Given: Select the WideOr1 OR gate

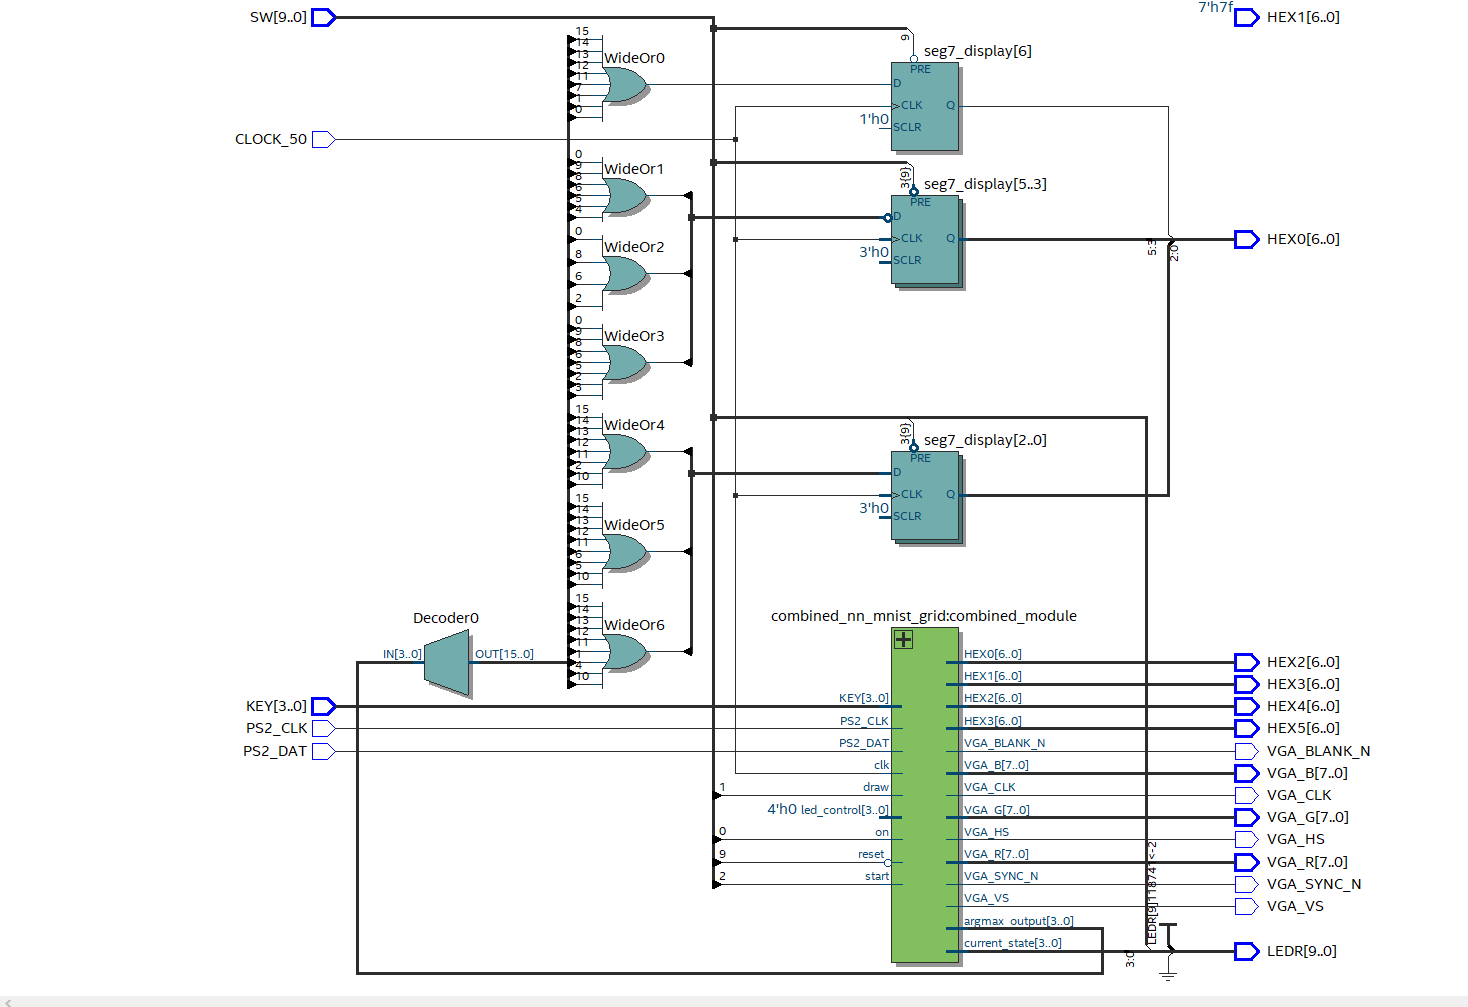Looking at the screenshot, I should click(626, 196).
